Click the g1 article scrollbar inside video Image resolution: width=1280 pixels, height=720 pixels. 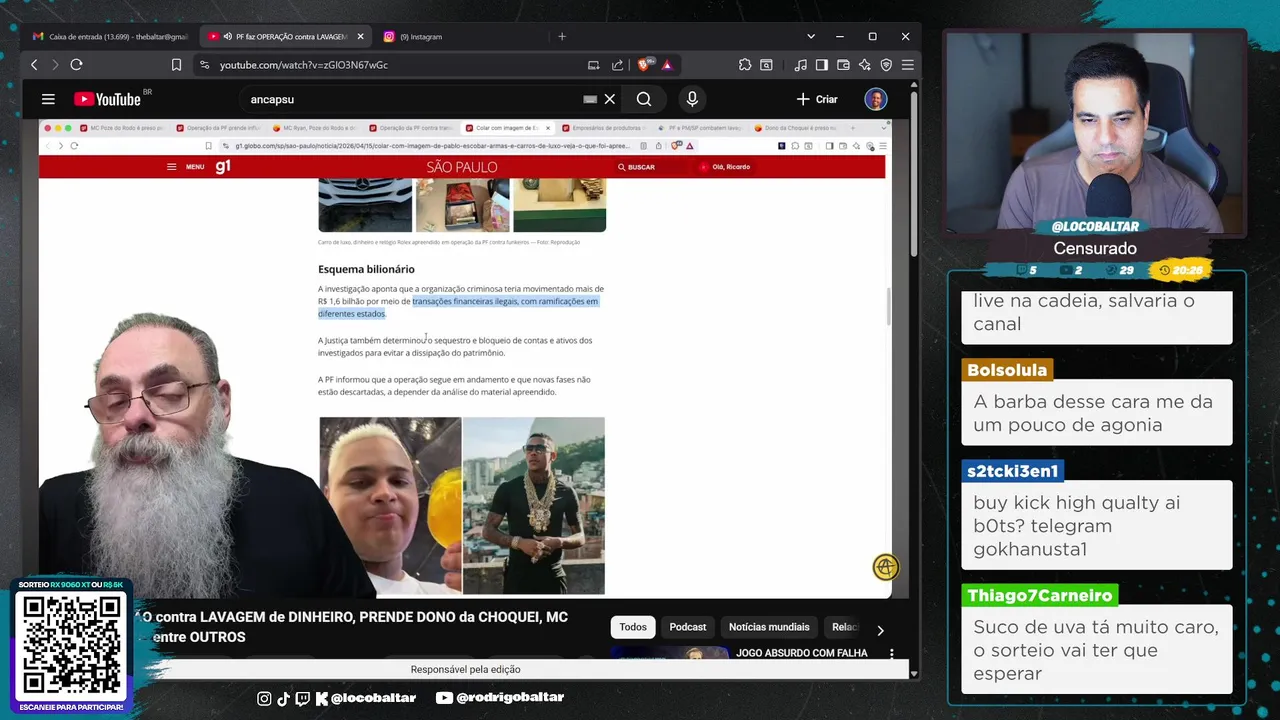point(888,306)
